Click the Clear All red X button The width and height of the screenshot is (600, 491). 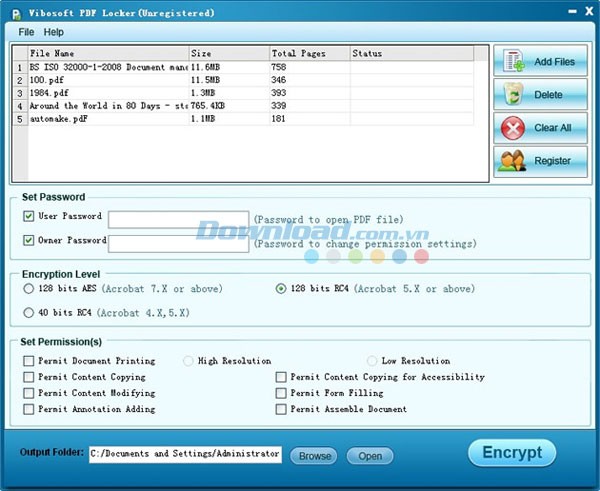[540, 127]
